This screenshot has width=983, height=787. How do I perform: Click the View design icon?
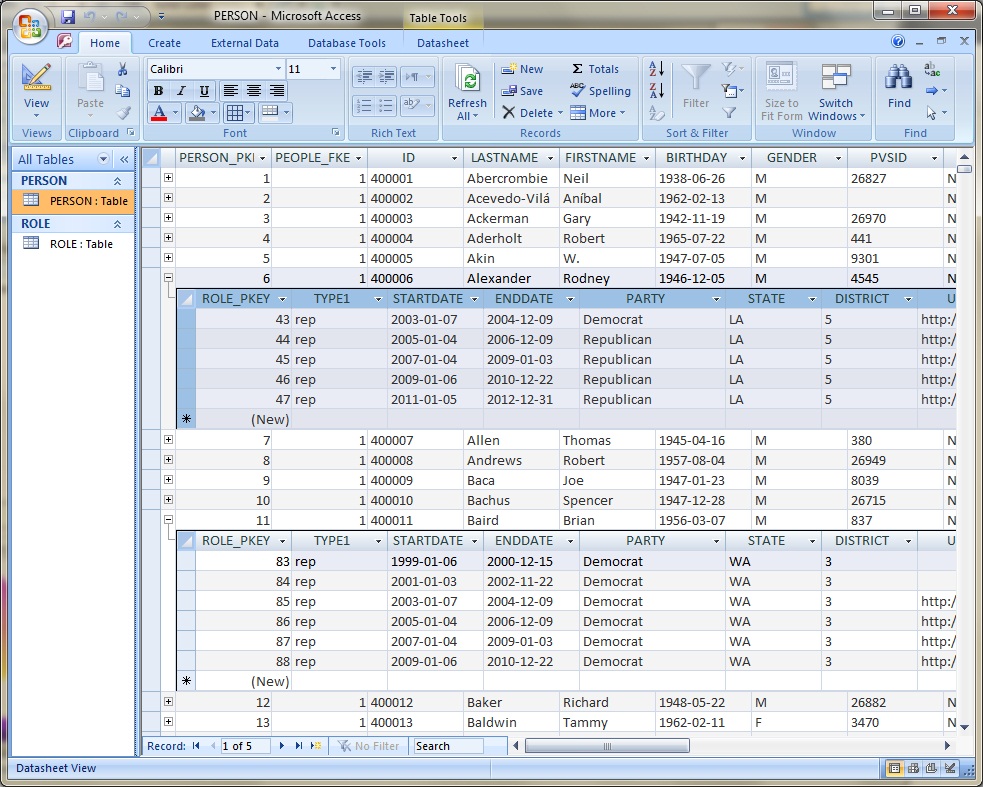pyautogui.click(x=36, y=78)
